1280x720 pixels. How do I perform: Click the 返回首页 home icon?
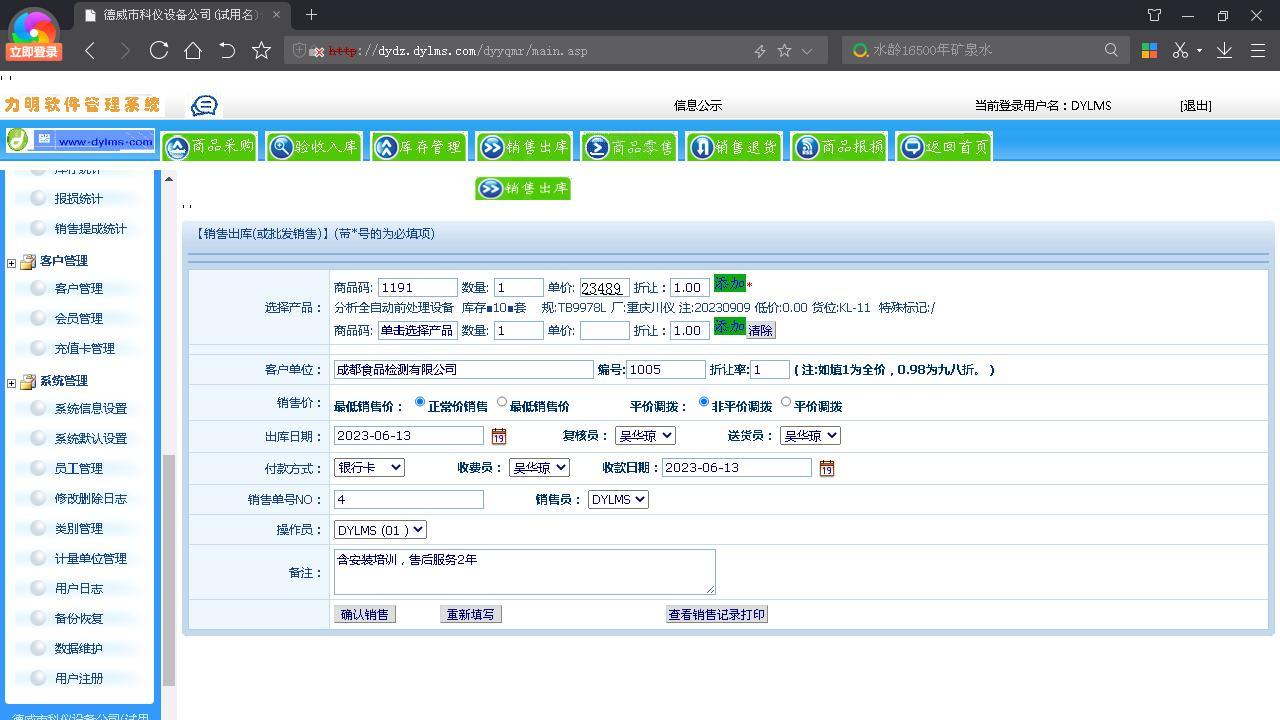(942, 146)
